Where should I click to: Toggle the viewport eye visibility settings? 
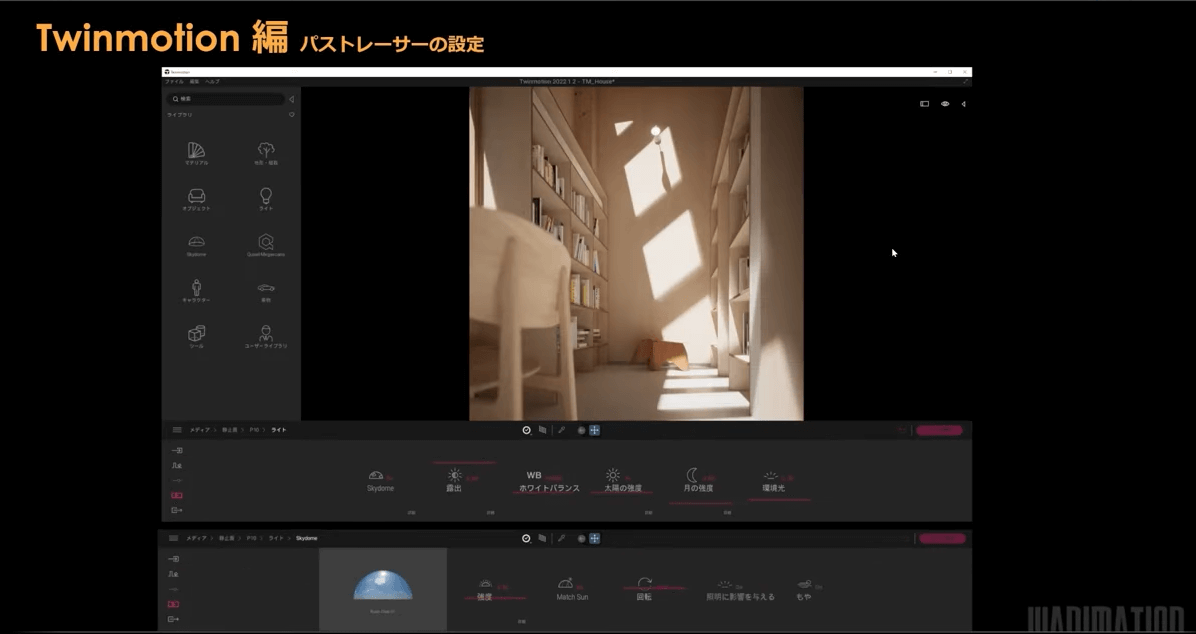(944, 104)
